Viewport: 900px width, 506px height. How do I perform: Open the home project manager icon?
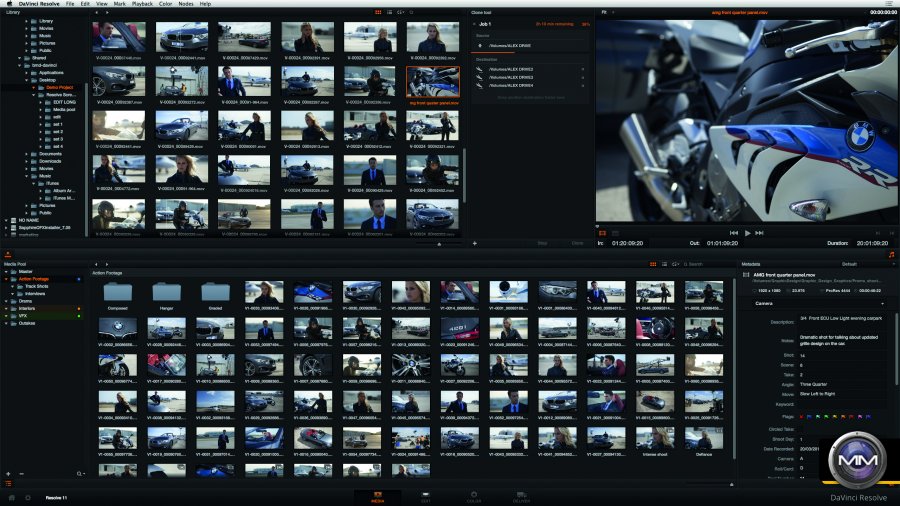click(x=12, y=496)
